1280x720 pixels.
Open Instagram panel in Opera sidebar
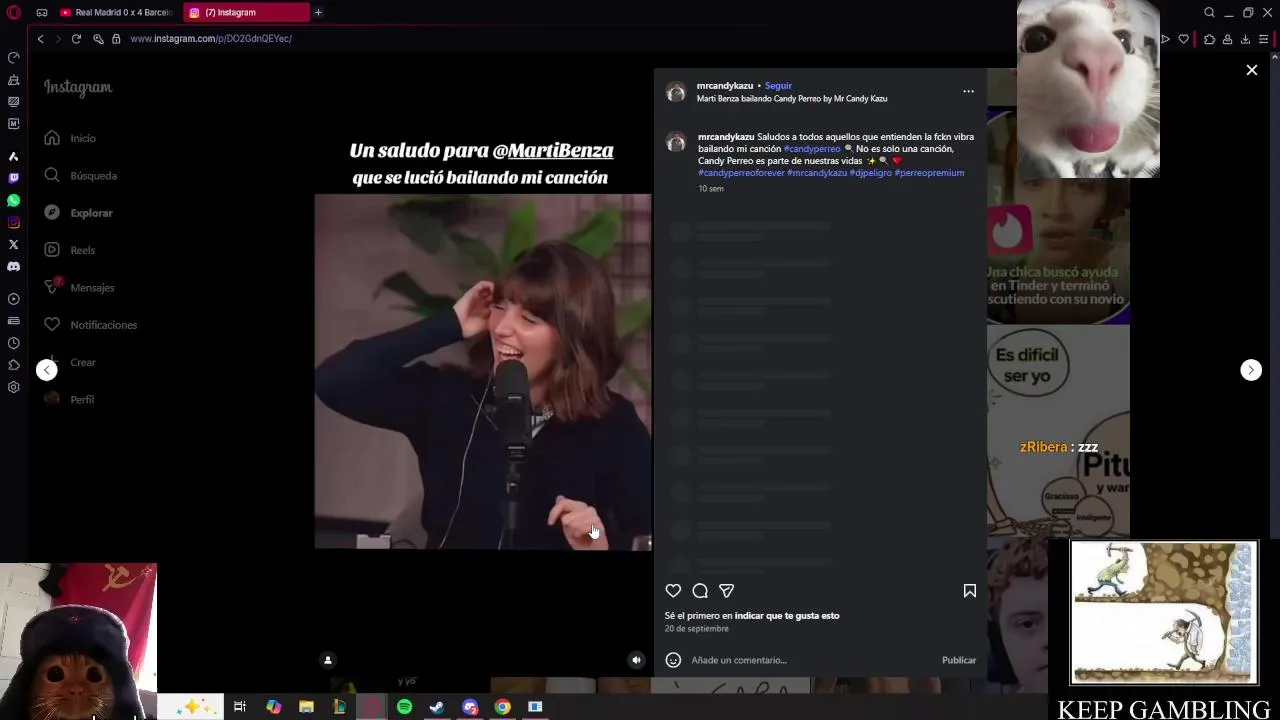[13, 222]
